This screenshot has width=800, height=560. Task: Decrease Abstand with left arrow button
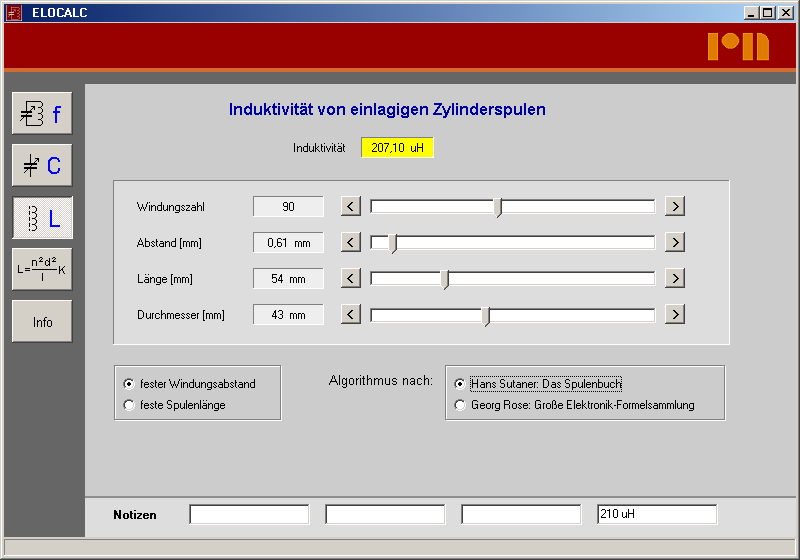(x=350, y=243)
